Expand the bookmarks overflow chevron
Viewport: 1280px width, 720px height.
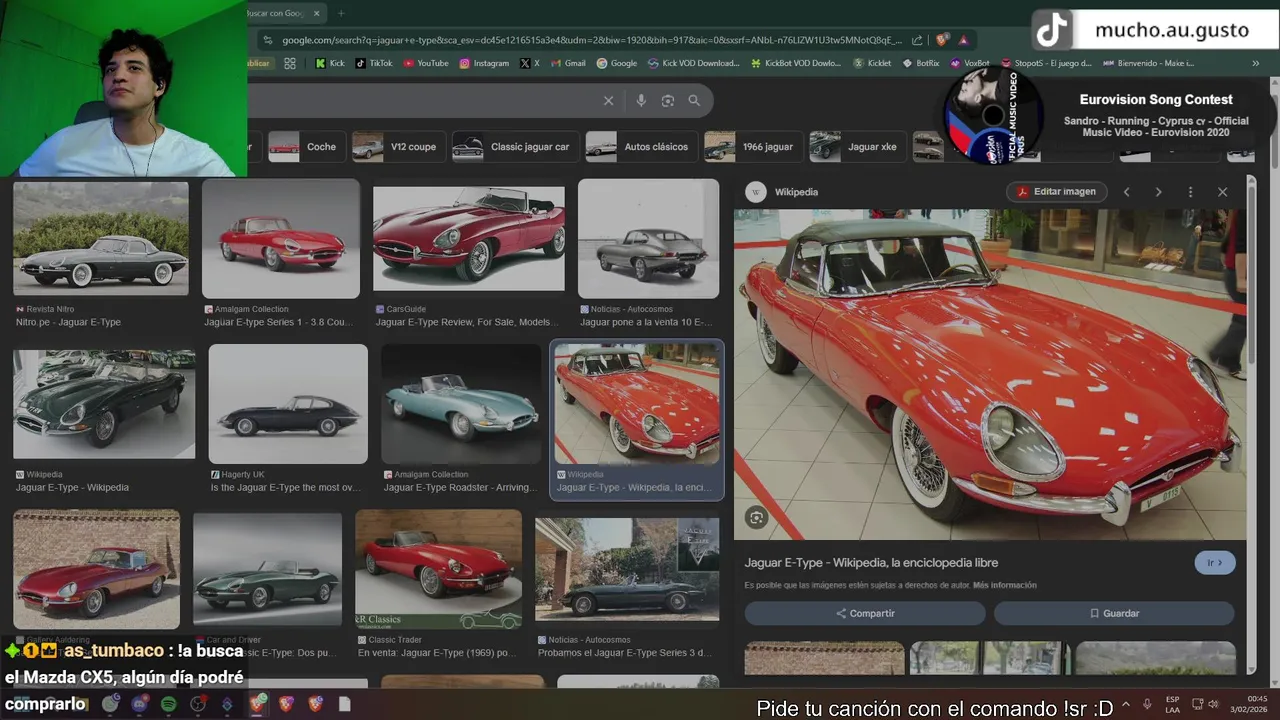(1255, 63)
